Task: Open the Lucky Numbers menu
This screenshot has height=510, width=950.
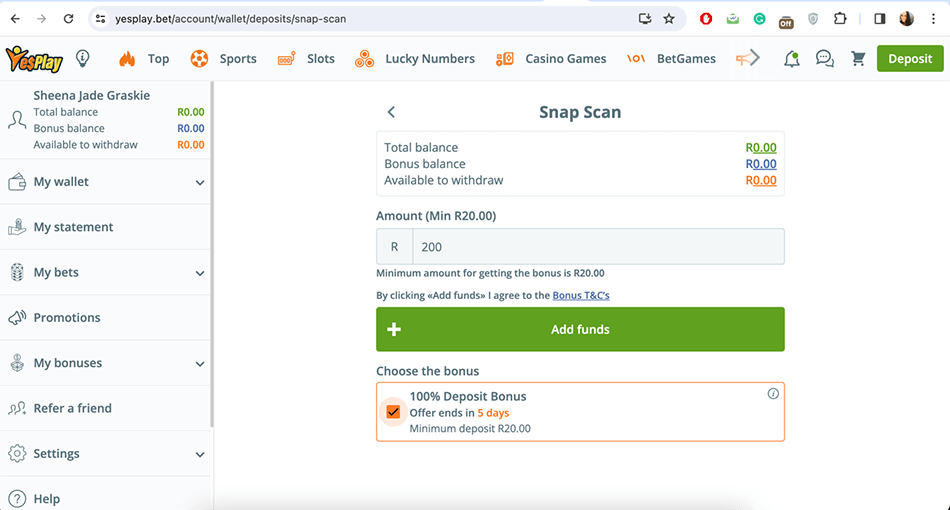Action: (415, 59)
